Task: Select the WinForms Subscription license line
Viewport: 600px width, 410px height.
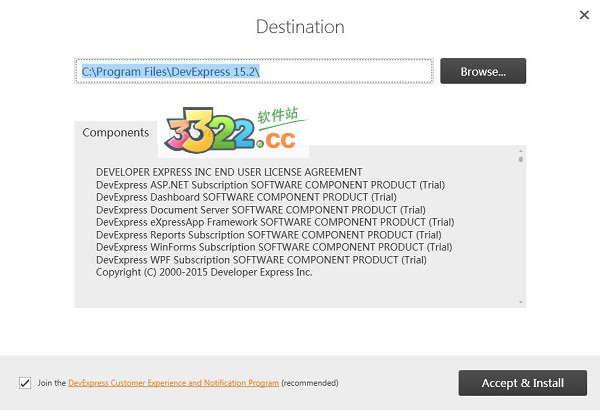Action: click(x=273, y=247)
